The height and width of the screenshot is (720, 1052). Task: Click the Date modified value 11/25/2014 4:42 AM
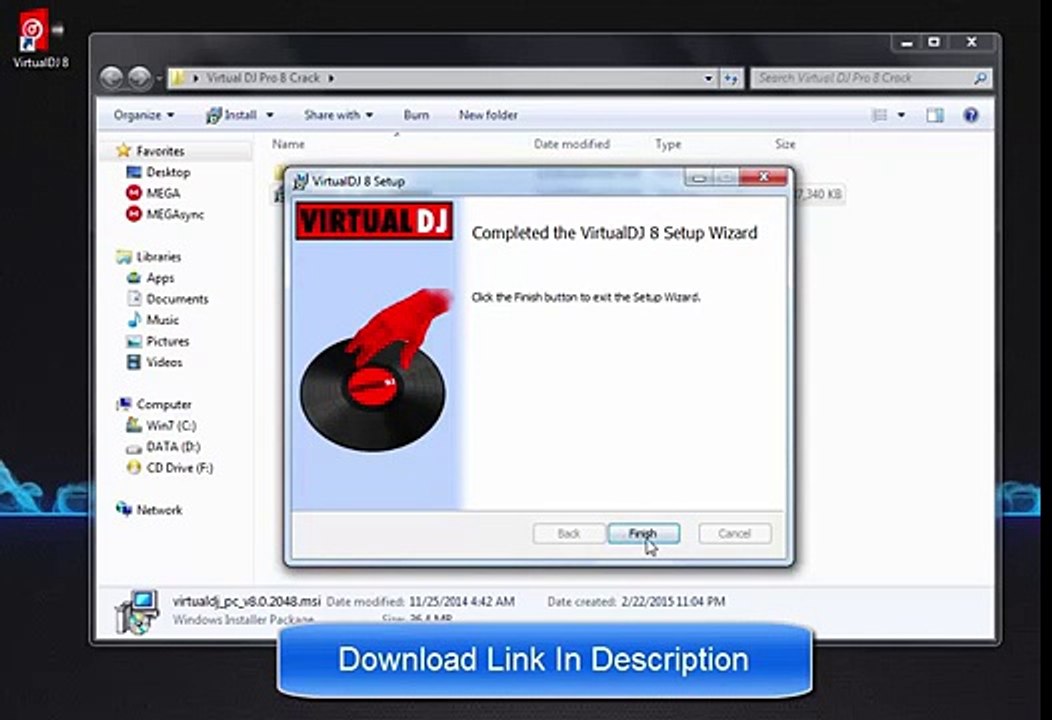click(462, 602)
